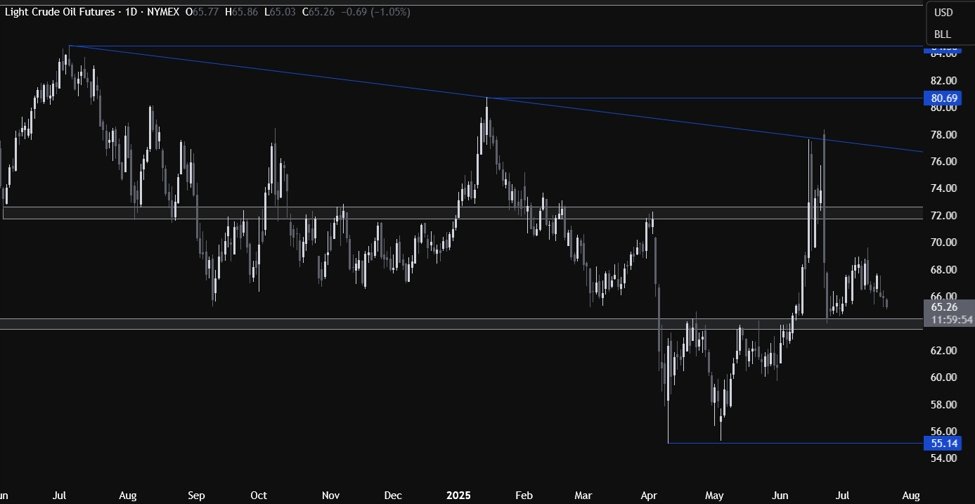This screenshot has width=975, height=504.
Task: Select the lower grey support zone rectangle
Action: coord(400,323)
